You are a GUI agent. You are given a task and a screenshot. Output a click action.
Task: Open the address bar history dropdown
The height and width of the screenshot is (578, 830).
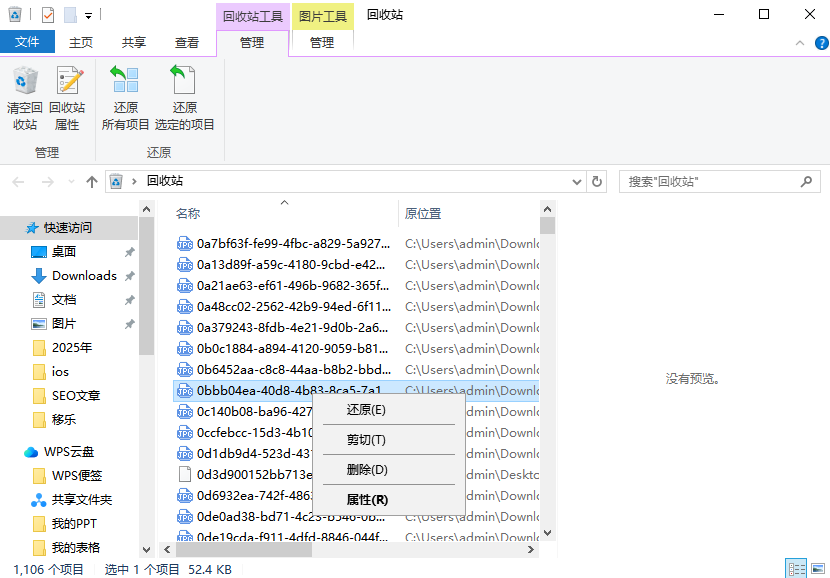point(576,181)
